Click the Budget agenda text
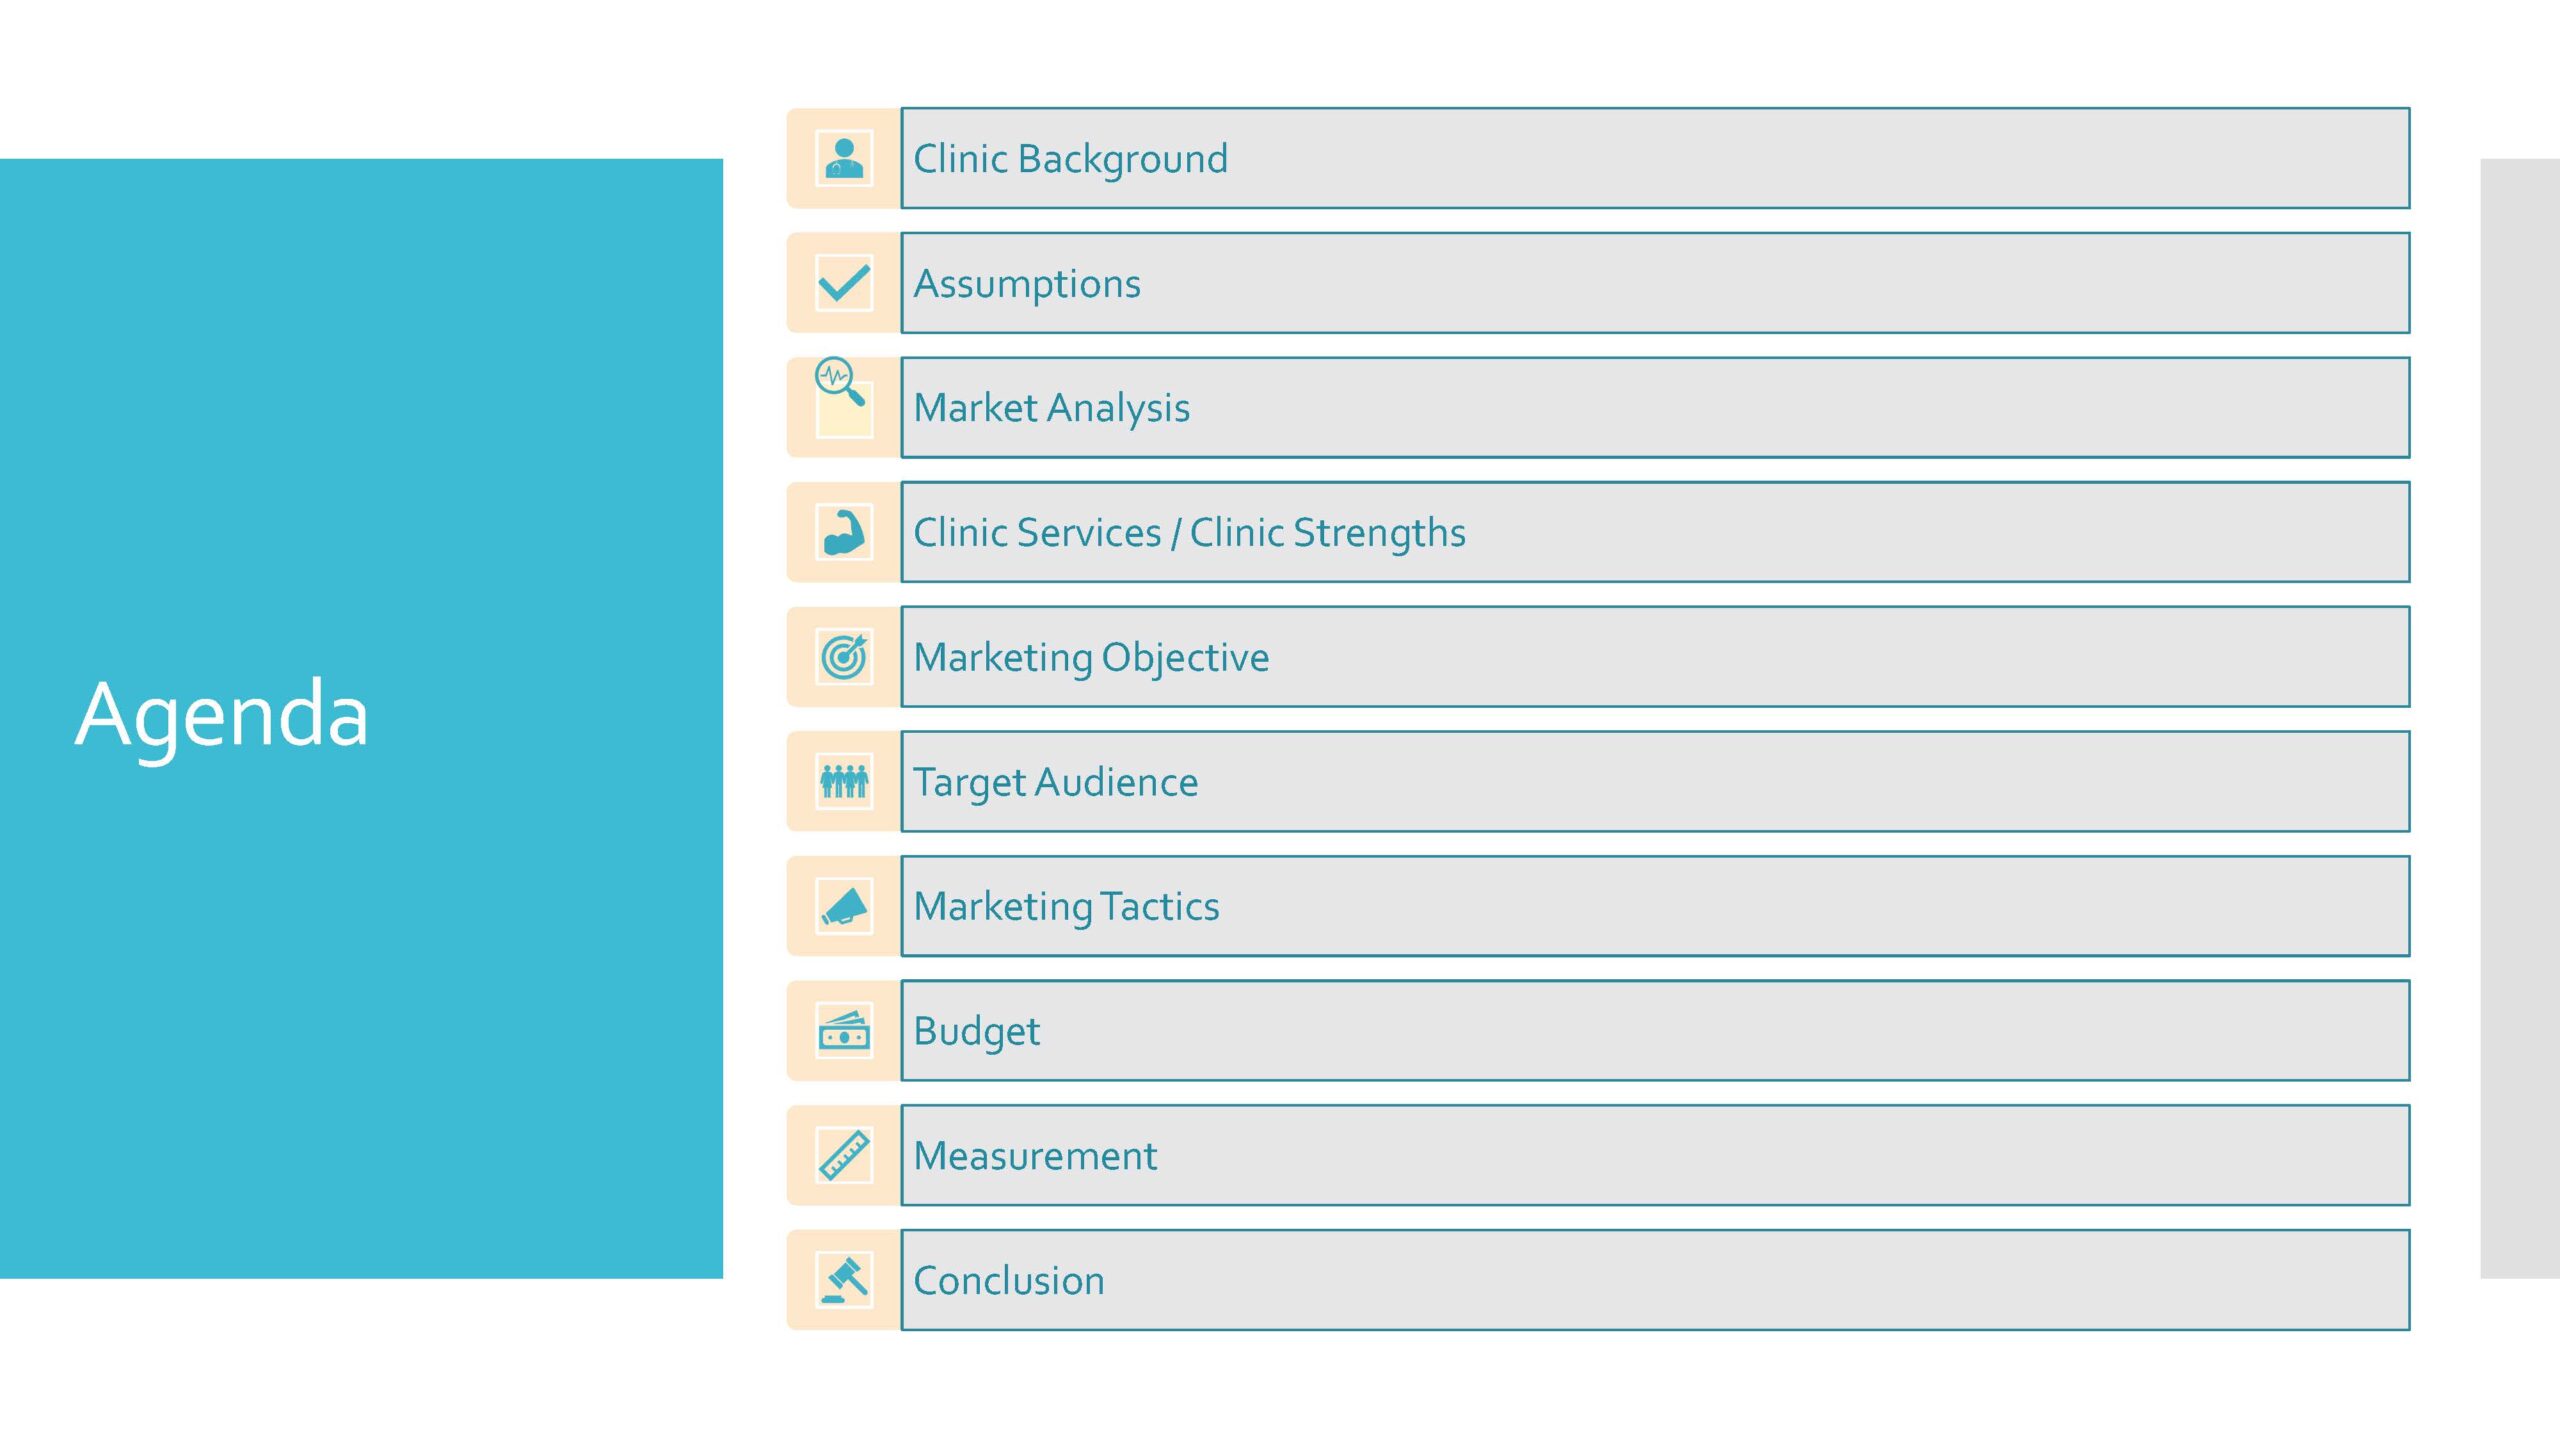 (x=976, y=1031)
